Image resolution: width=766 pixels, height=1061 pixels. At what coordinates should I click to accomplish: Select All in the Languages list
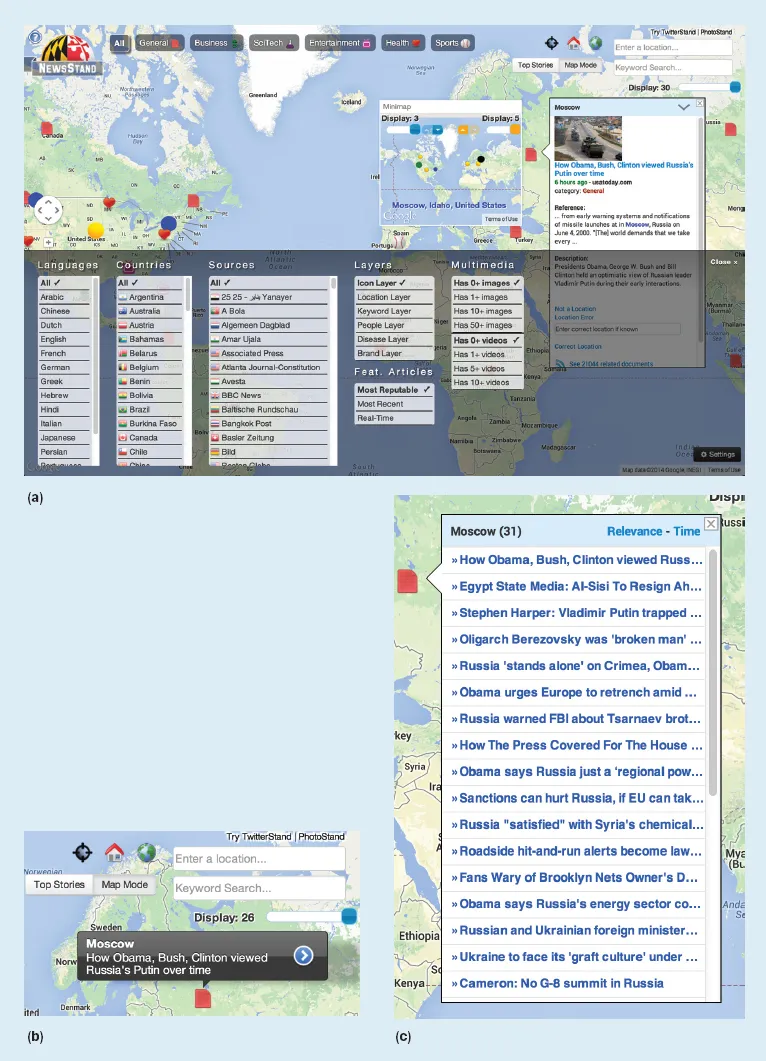(x=64, y=283)
